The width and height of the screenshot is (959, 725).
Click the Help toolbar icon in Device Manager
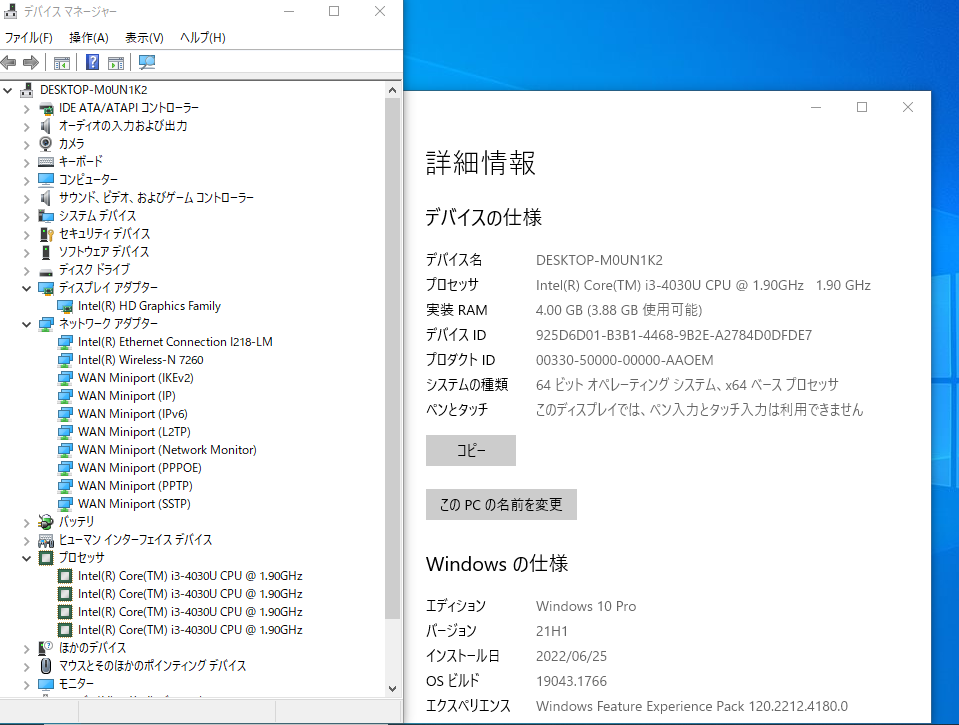[x=92, y=62]
